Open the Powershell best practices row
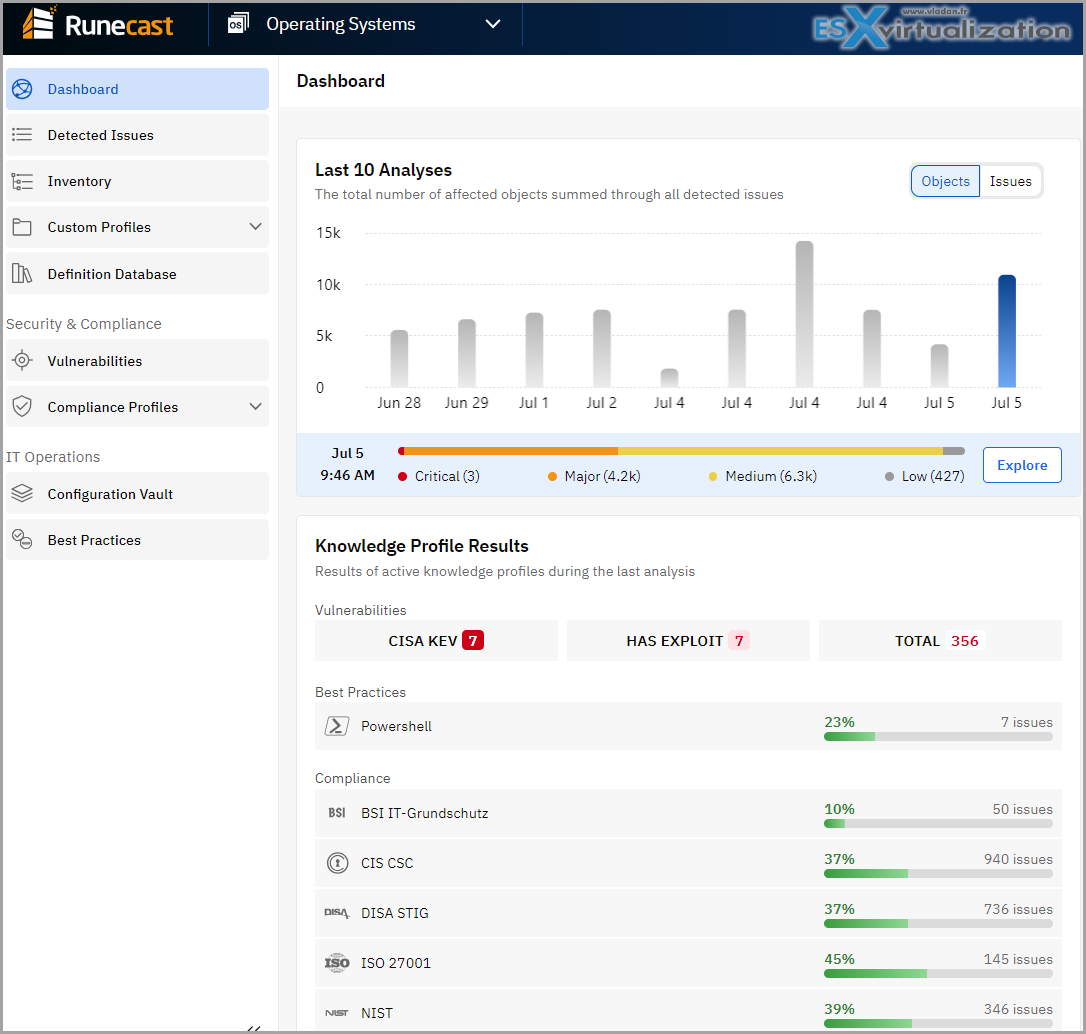Screen dimensions: 1086x1034 [x=688, y=726]
